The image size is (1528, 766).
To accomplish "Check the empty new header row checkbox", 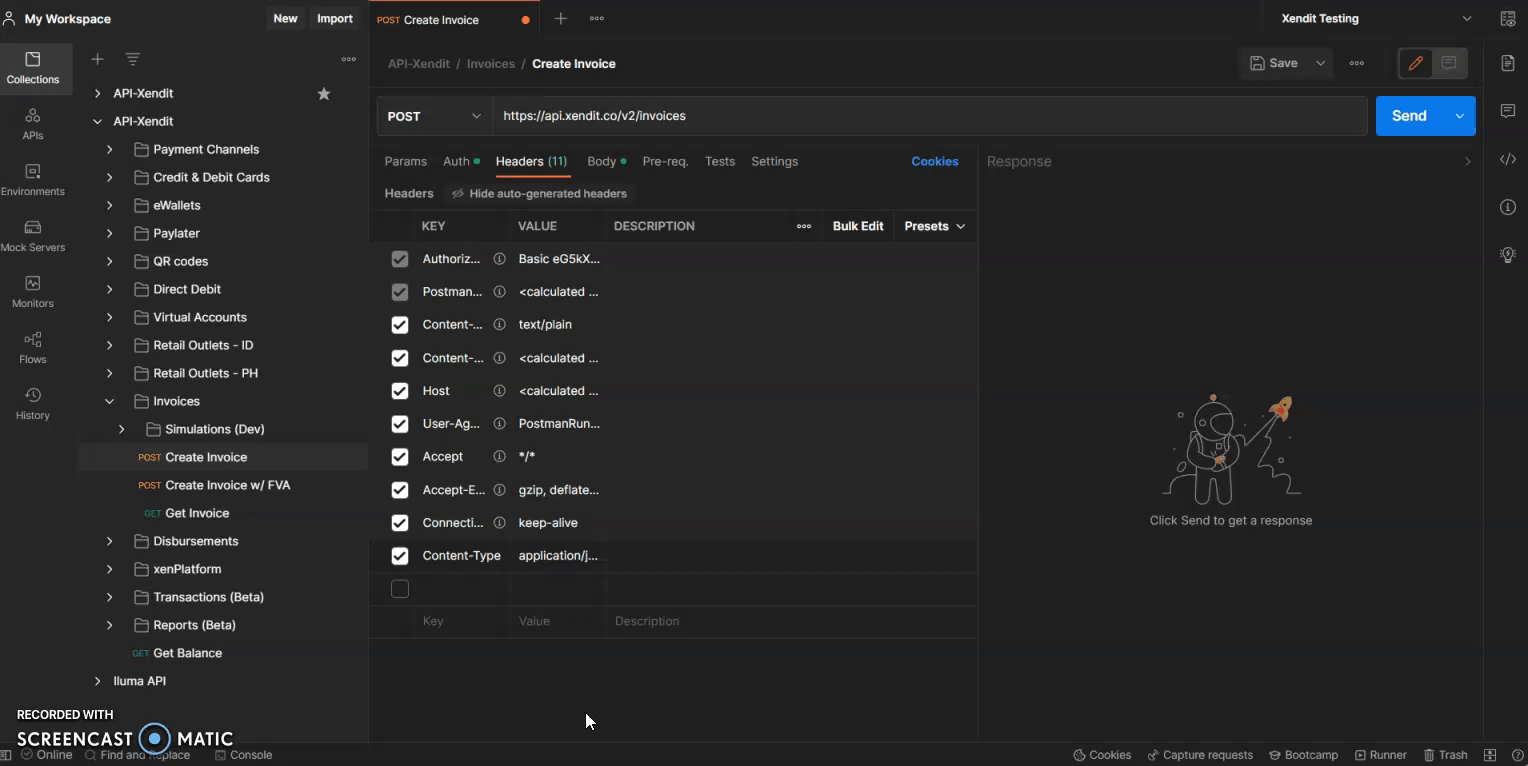I will point(400,589).
